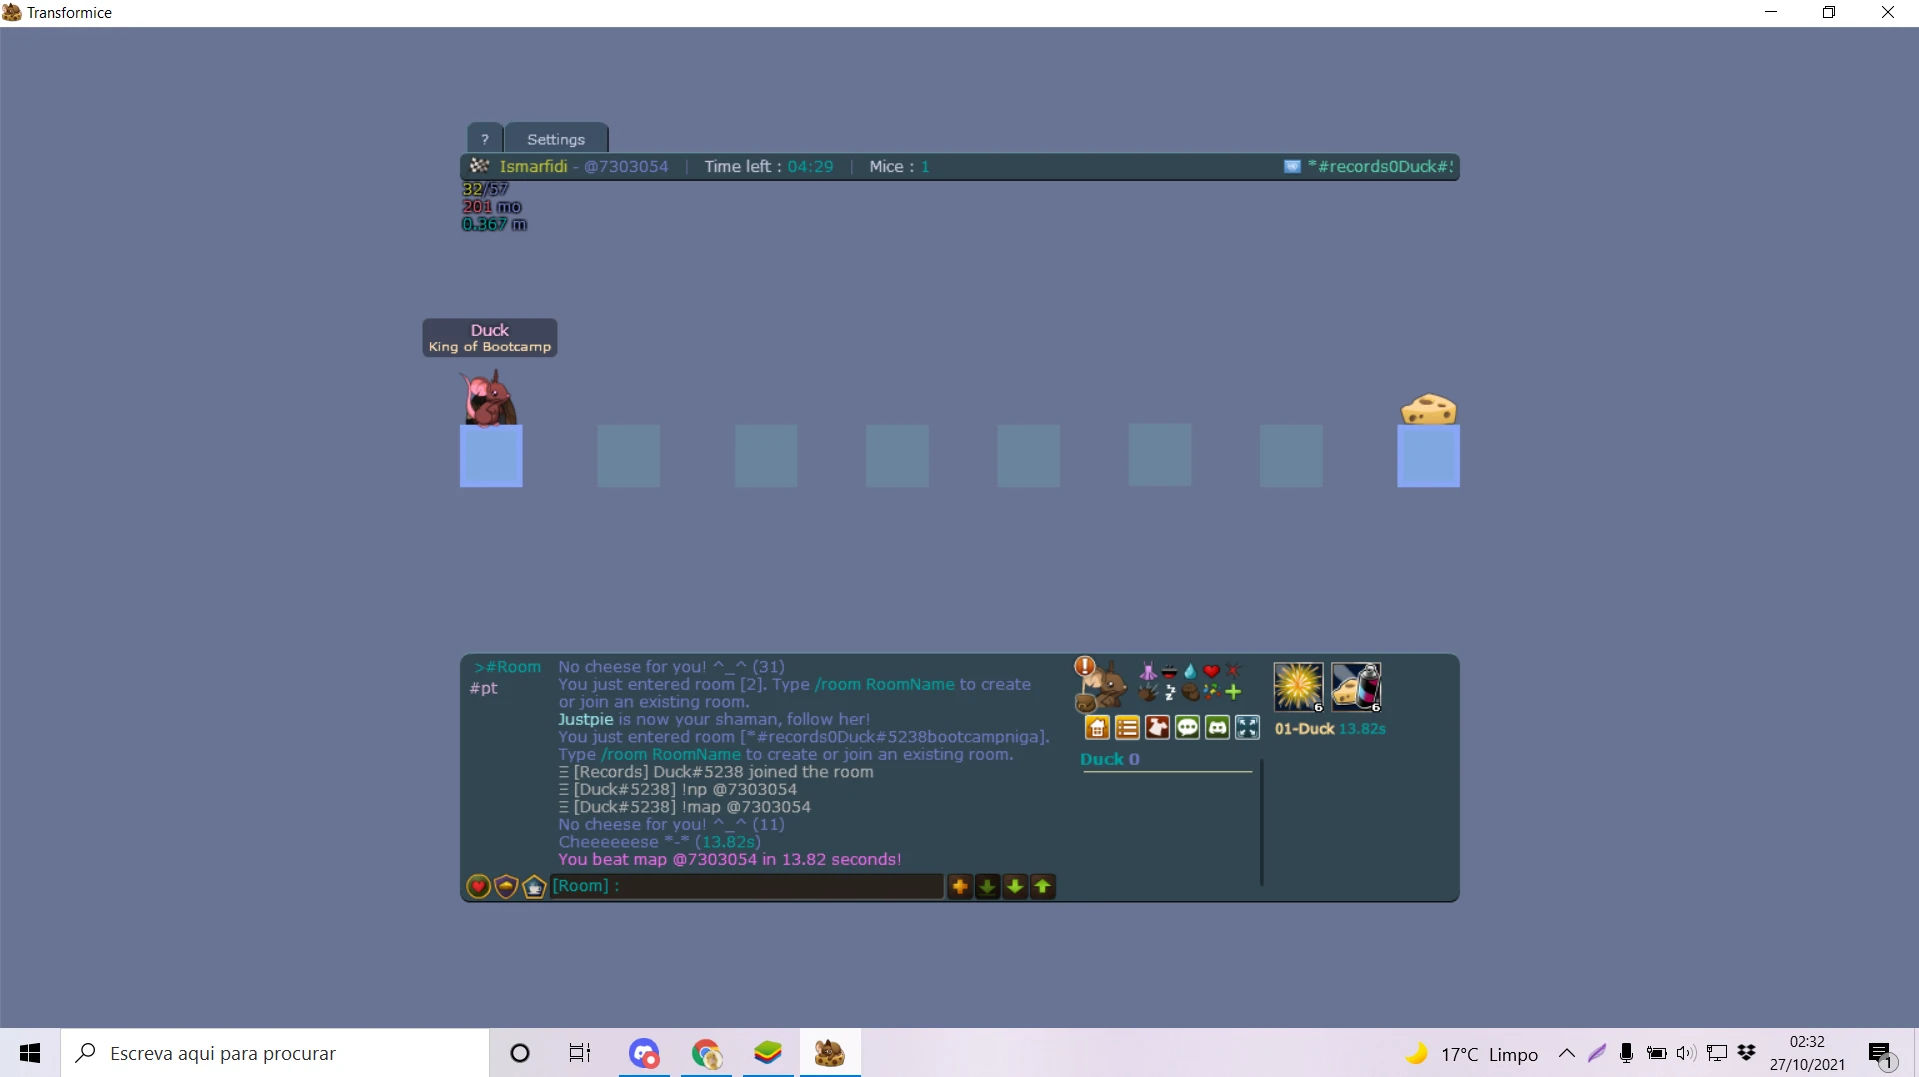
Task: Open the Settings tab
Action: 556,139
